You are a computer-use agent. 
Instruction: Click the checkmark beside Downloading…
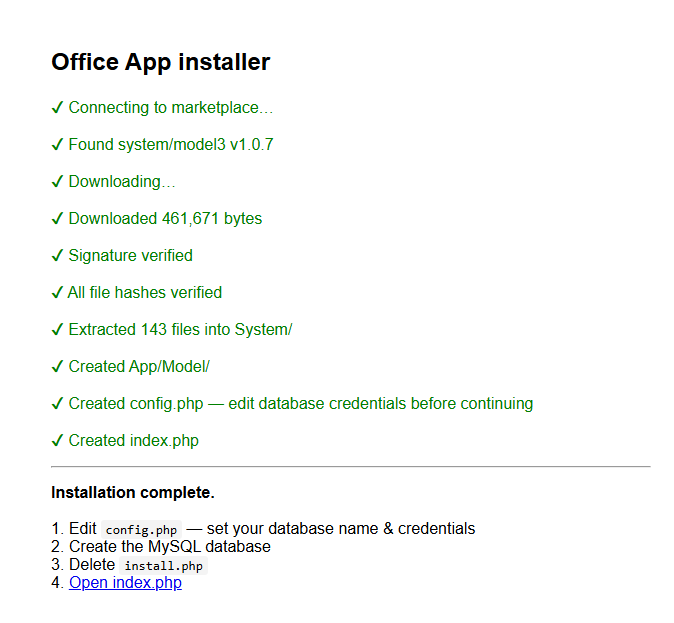(58, 182)
